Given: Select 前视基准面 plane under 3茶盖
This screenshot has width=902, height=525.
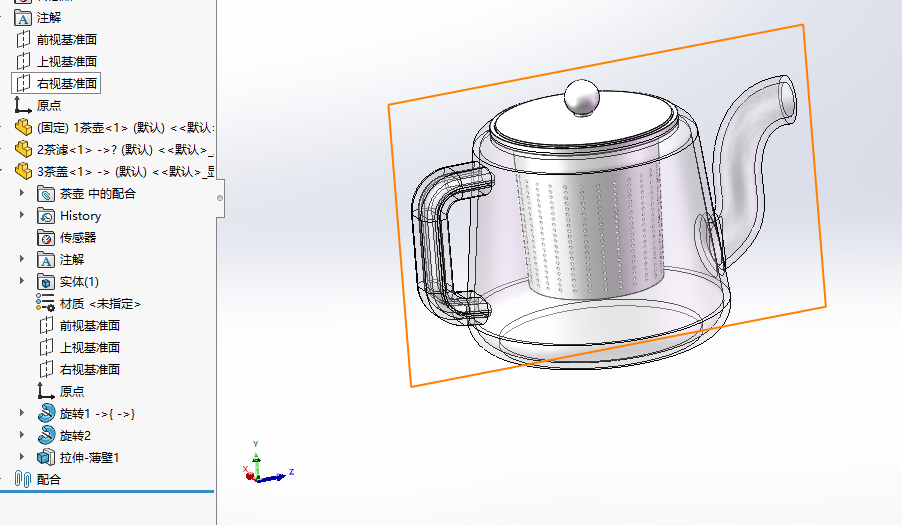Looking at the screenshot, I should pos(79,325).
